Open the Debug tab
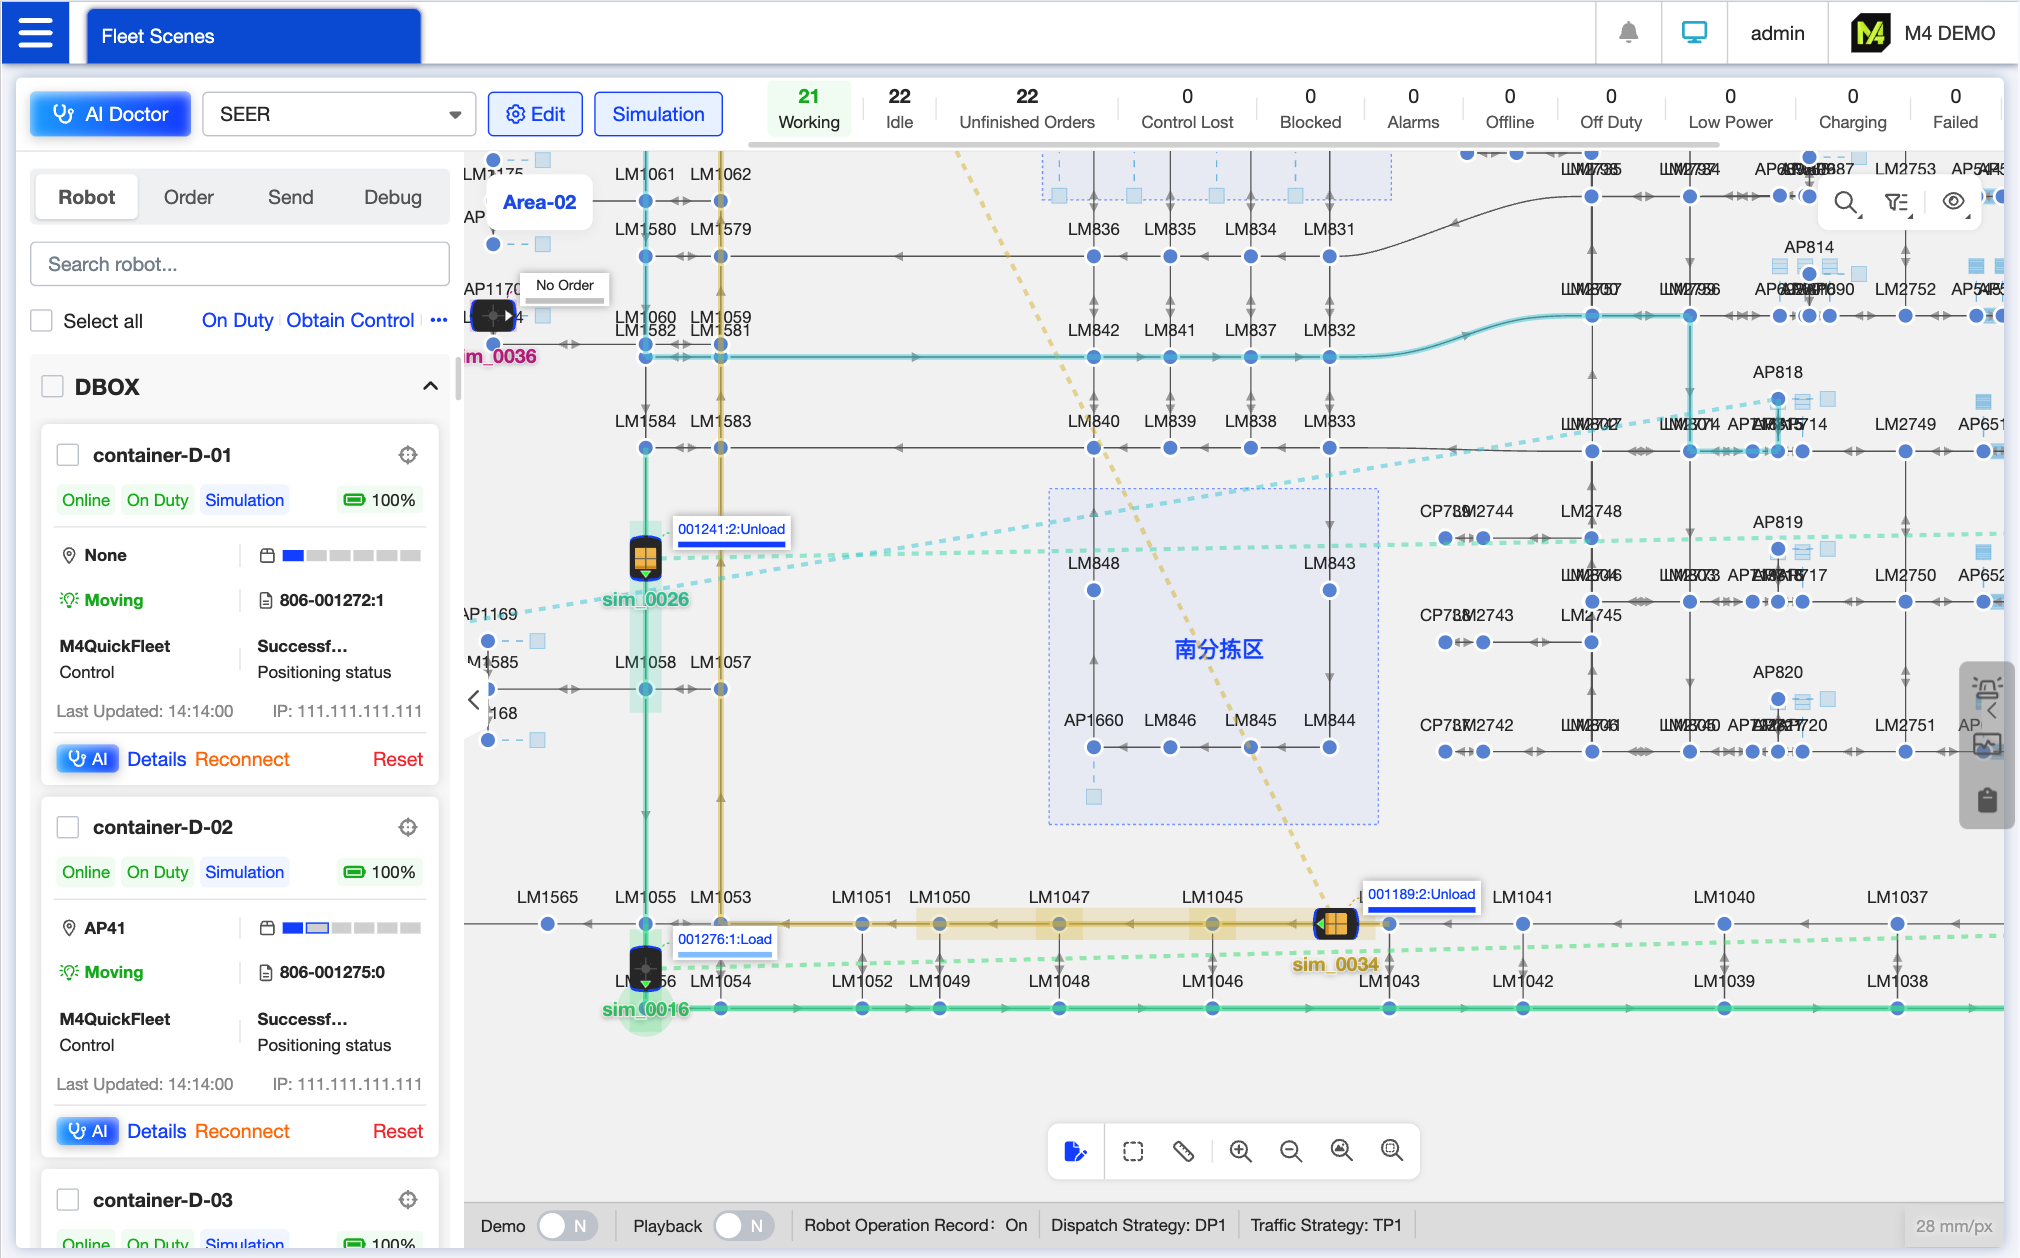2020x1258 pixels. pyautogui.click(x=392, y=197)
